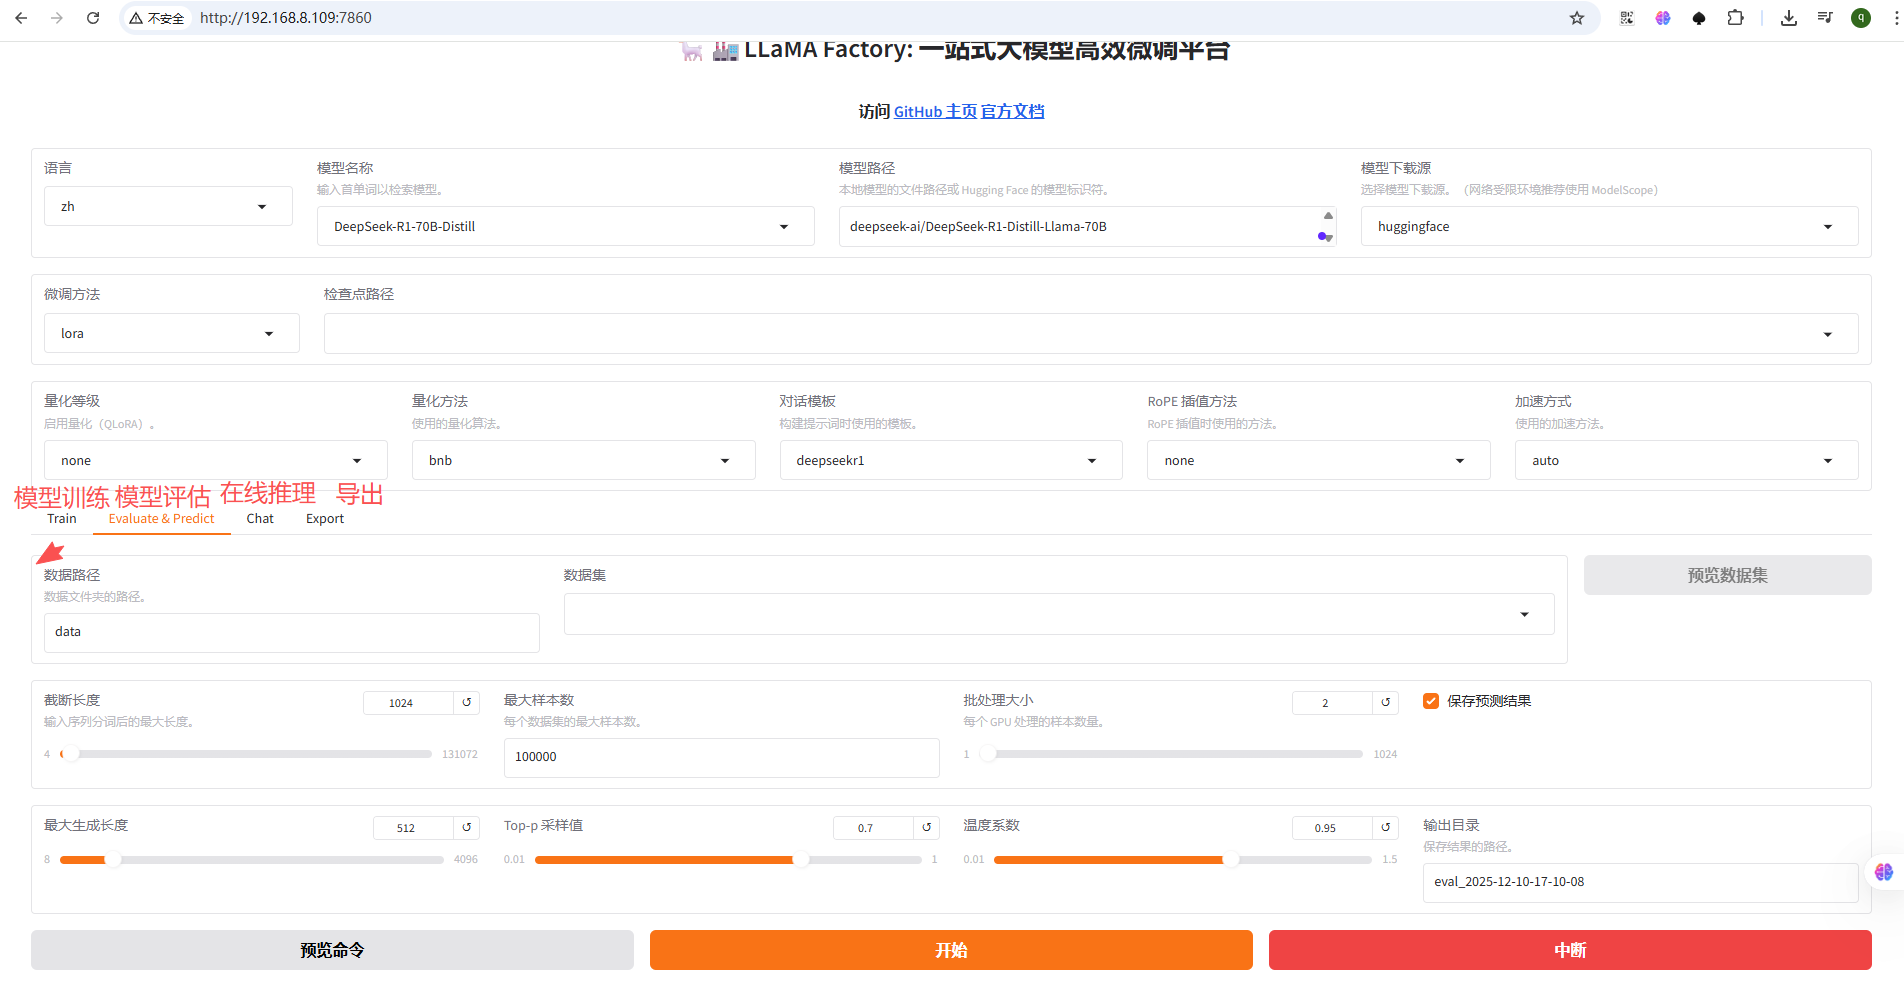Open browser downloads icon
Image resolution: width=1904 pixels, height=983 pixels.
[x=1789, y=18]
